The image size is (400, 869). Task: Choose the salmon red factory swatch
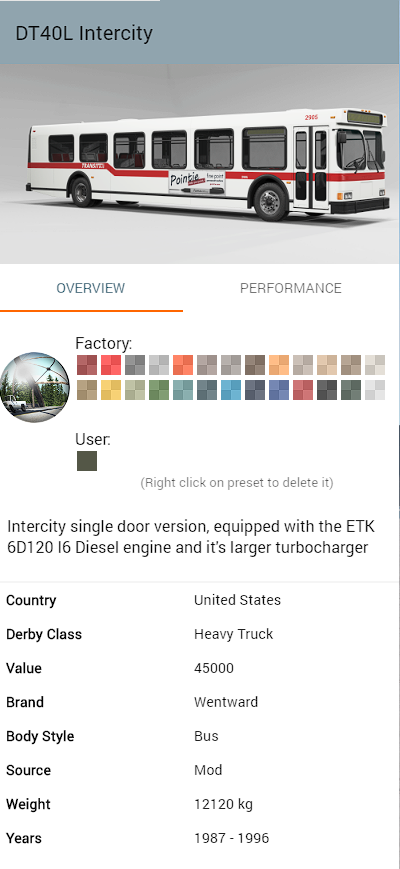click(x=303, y=390)
